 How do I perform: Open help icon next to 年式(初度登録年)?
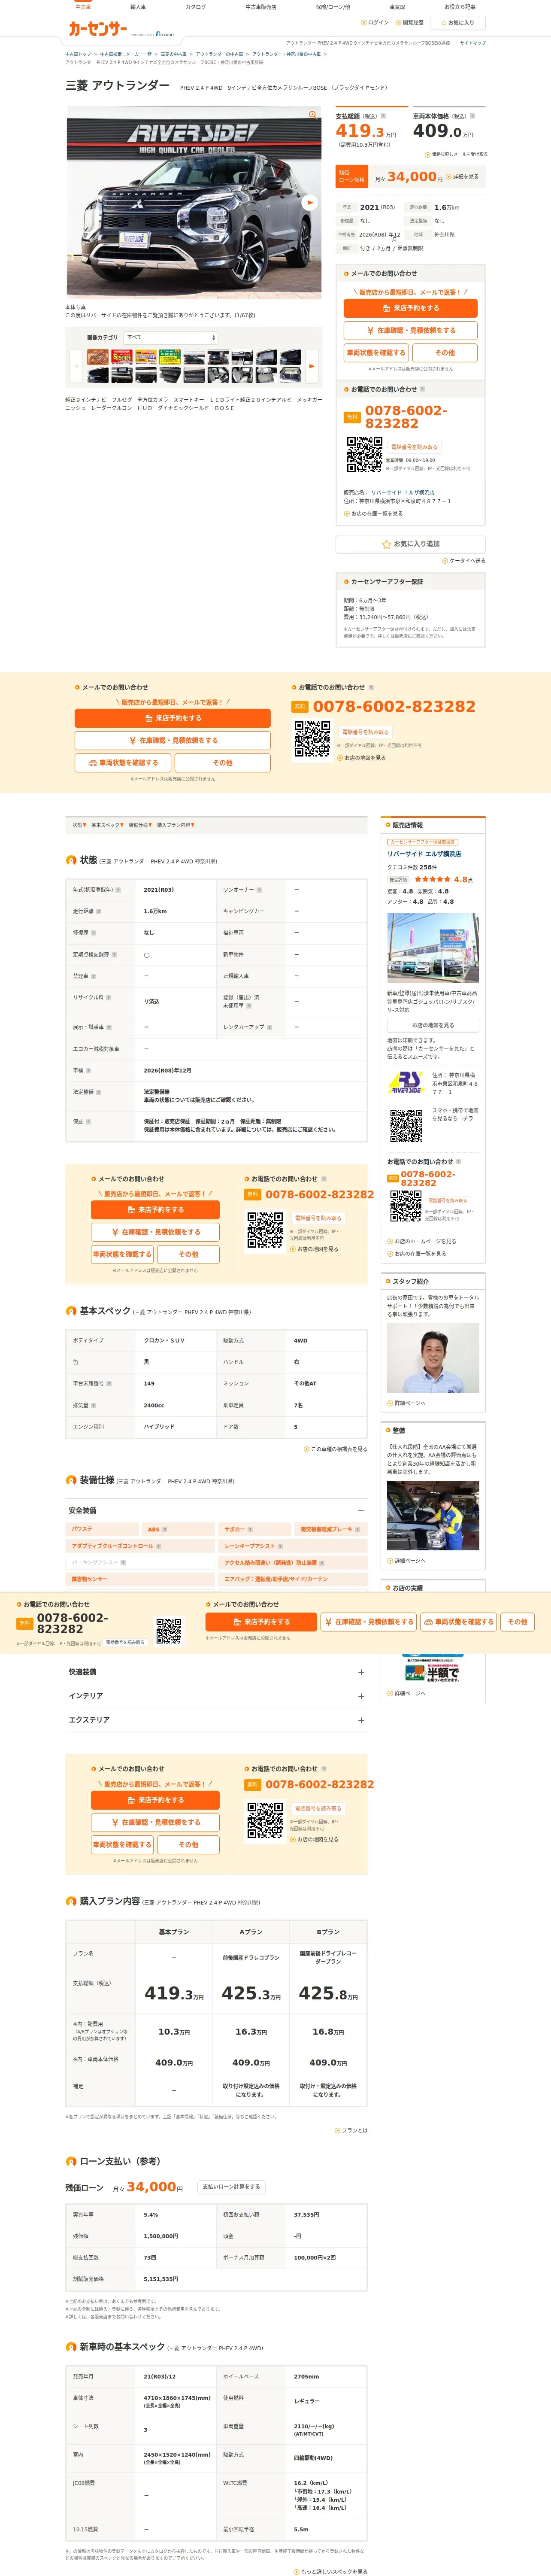tap(118, 889)
